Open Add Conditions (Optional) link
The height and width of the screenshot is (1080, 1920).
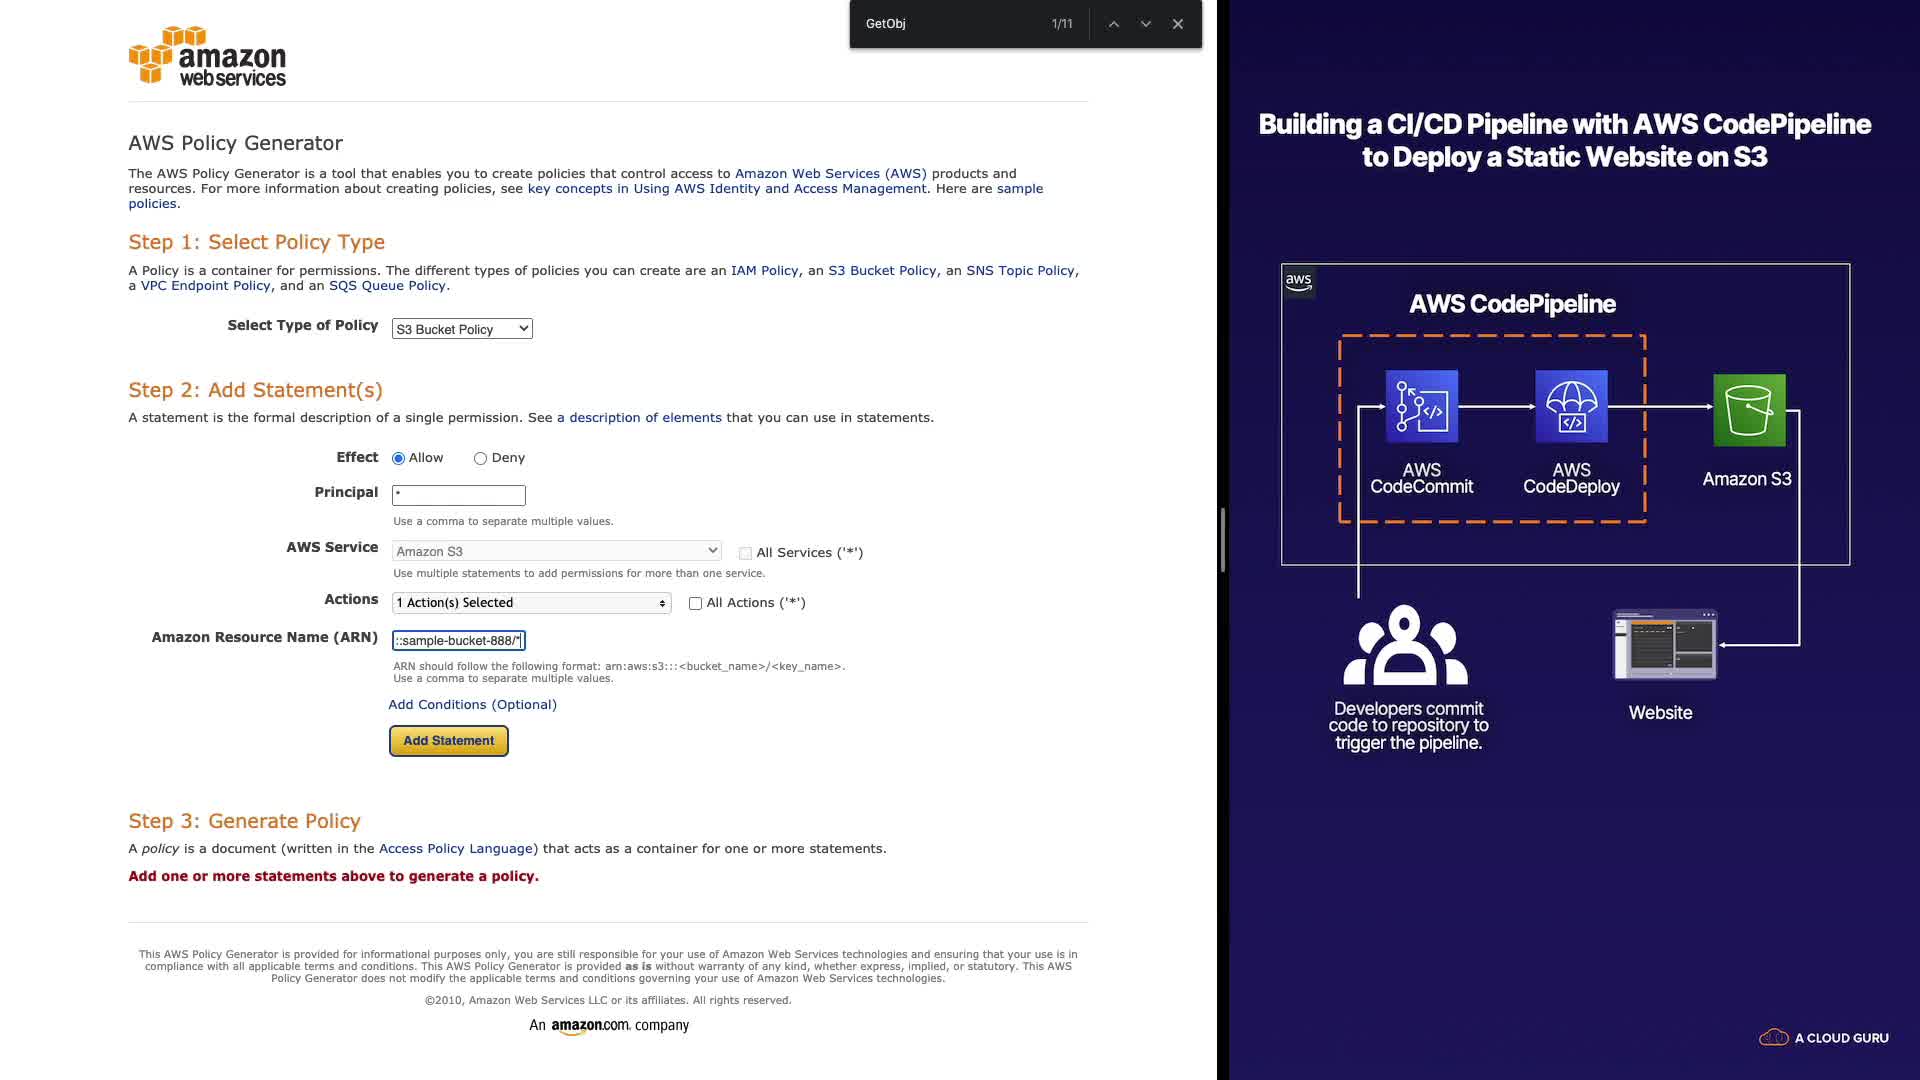[472, 705]
